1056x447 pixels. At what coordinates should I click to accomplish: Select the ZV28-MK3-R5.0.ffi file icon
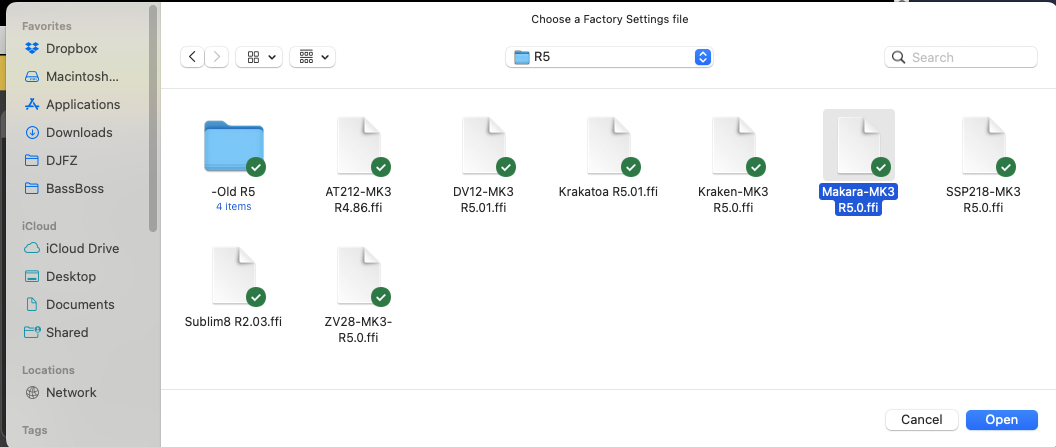click(358, 276)
